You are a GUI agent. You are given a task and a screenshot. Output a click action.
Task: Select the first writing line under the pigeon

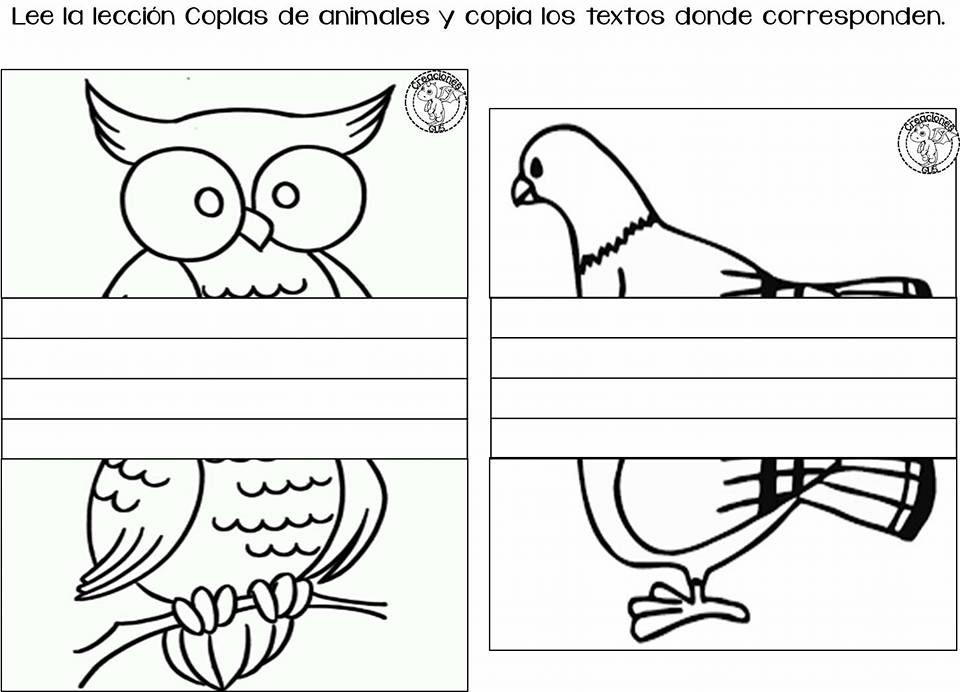[723, 318]
